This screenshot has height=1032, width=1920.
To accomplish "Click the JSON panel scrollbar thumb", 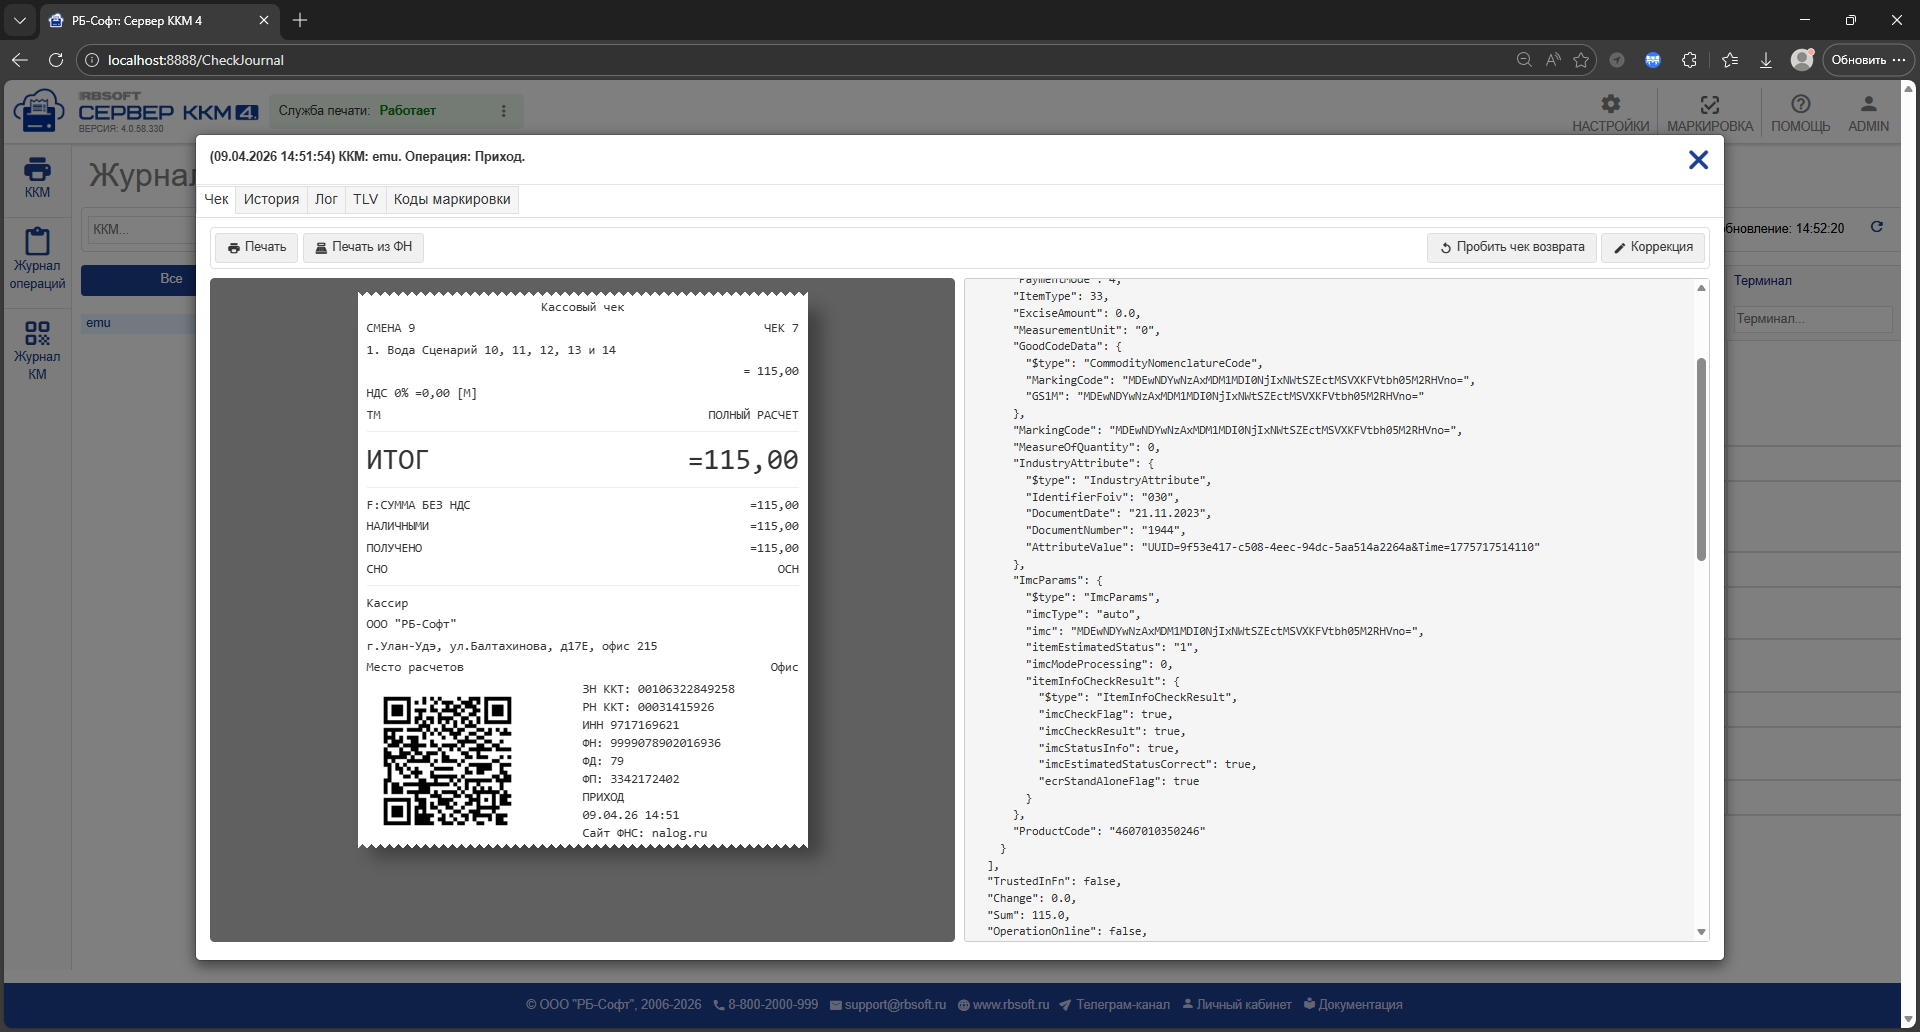I will point(1701,459).
